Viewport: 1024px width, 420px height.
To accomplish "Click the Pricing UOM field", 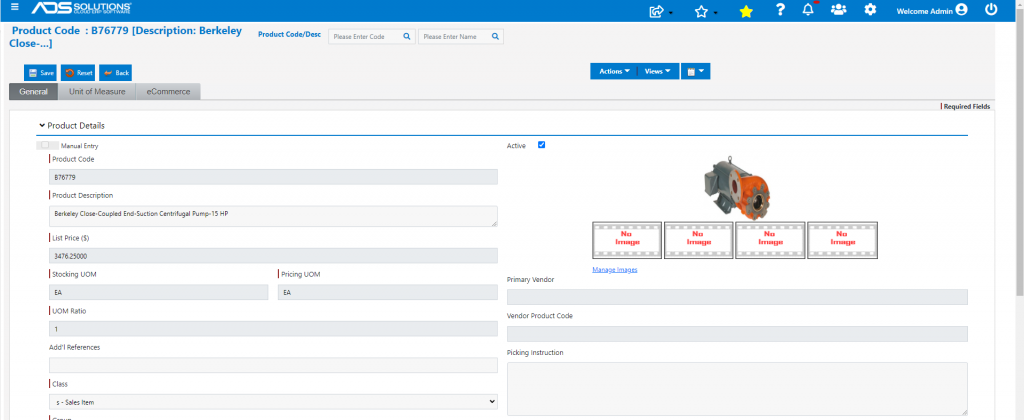I will click(x=388, y=292).
